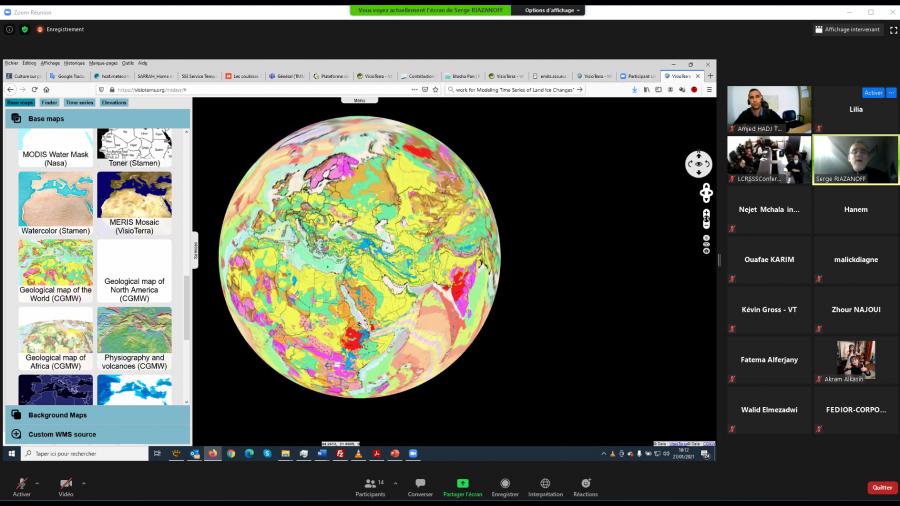
Task: Open the Fichier menu in Firefox
Action: click(11, 63)
